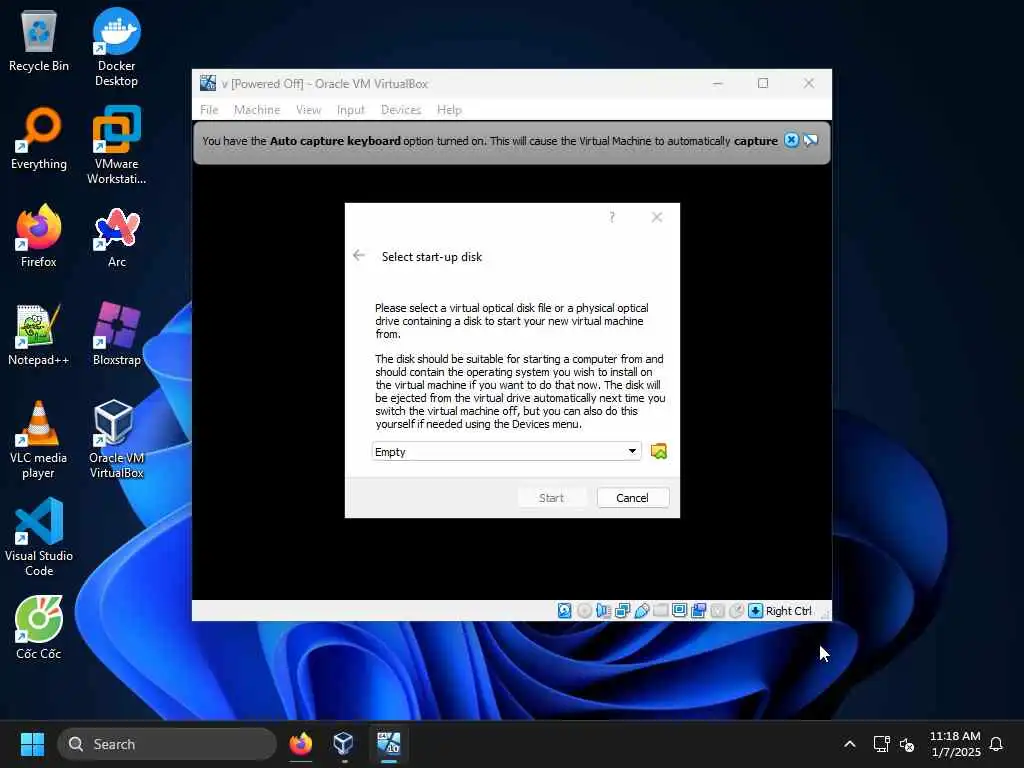Click the disabled Start button
The width and height of the screenshot is (1024, 768).
click(x=551, y=498)
